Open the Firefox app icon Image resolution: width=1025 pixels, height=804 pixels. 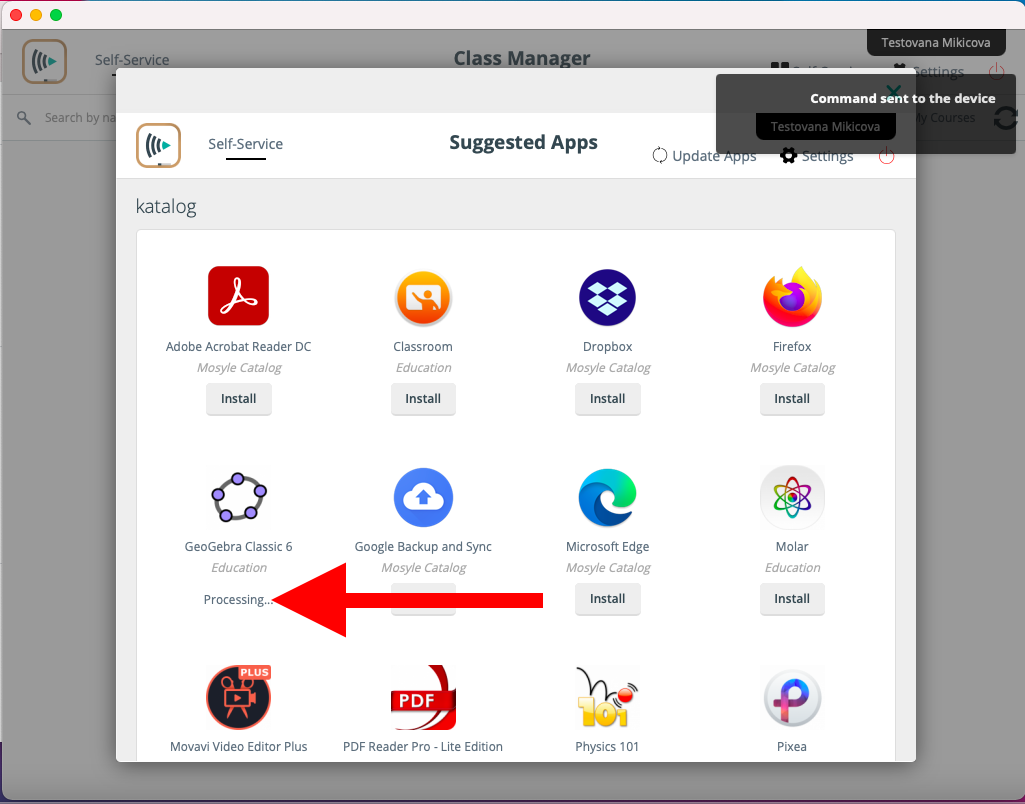pyautogui.click(x=792, y=297)
